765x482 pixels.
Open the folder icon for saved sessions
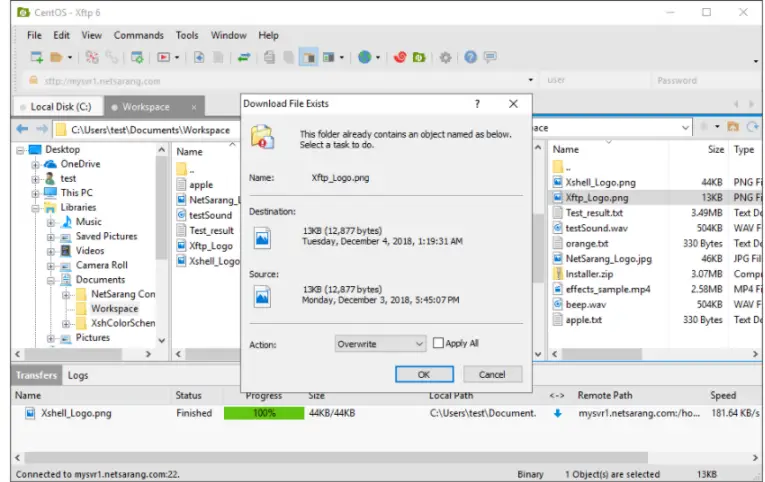pyautogui.click(x=56, y=57)
